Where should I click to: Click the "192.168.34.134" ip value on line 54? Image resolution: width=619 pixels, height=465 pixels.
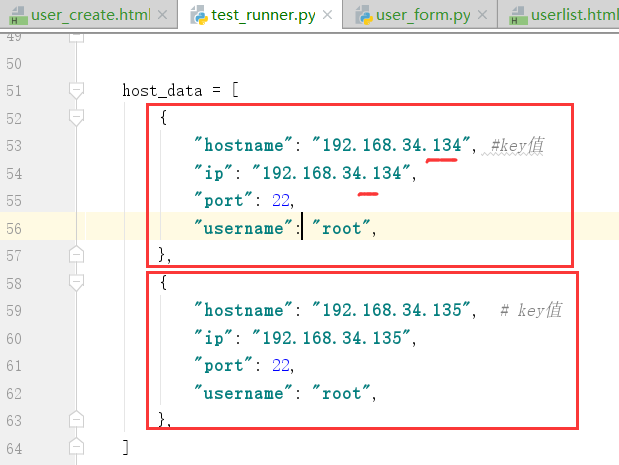332,173
